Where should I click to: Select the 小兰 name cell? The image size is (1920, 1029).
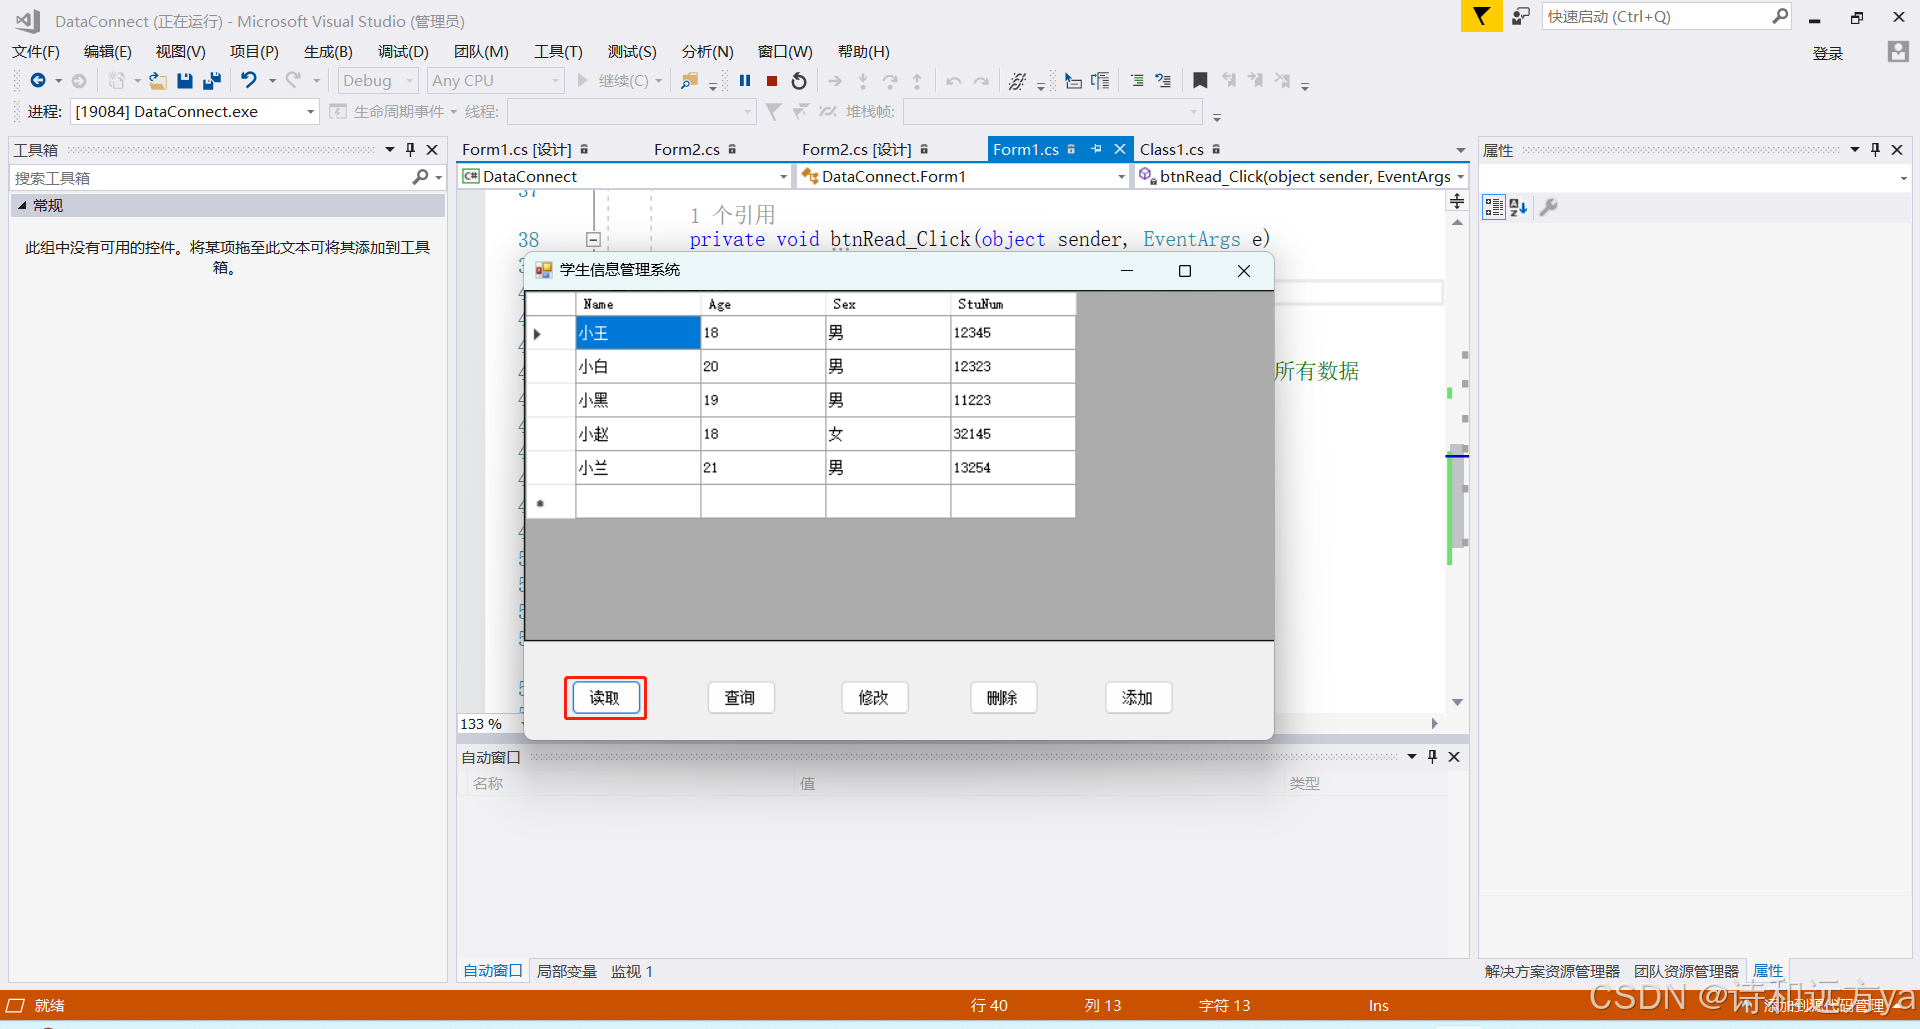point(638,467)
